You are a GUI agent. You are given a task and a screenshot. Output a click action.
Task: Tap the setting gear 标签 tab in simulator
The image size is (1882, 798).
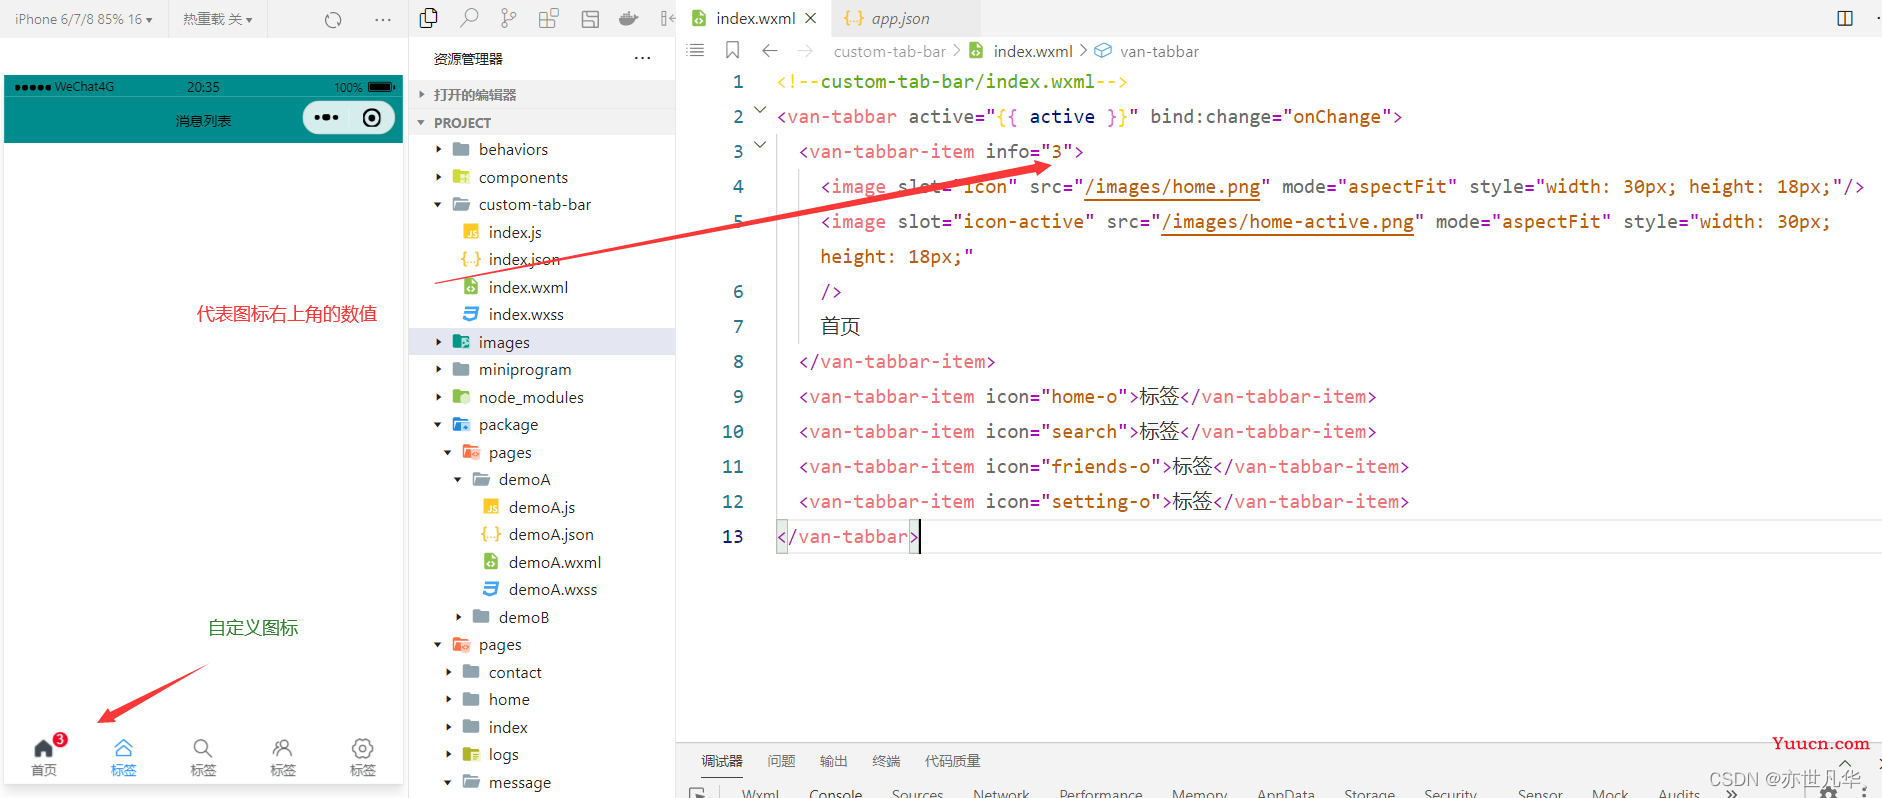tap(363, 757)
